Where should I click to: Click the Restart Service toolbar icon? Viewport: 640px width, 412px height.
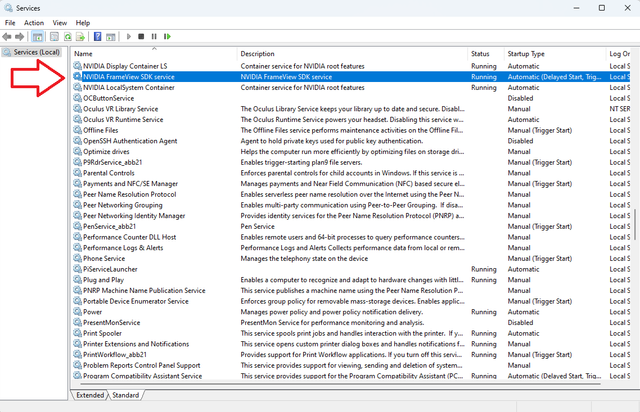point(167,37)
